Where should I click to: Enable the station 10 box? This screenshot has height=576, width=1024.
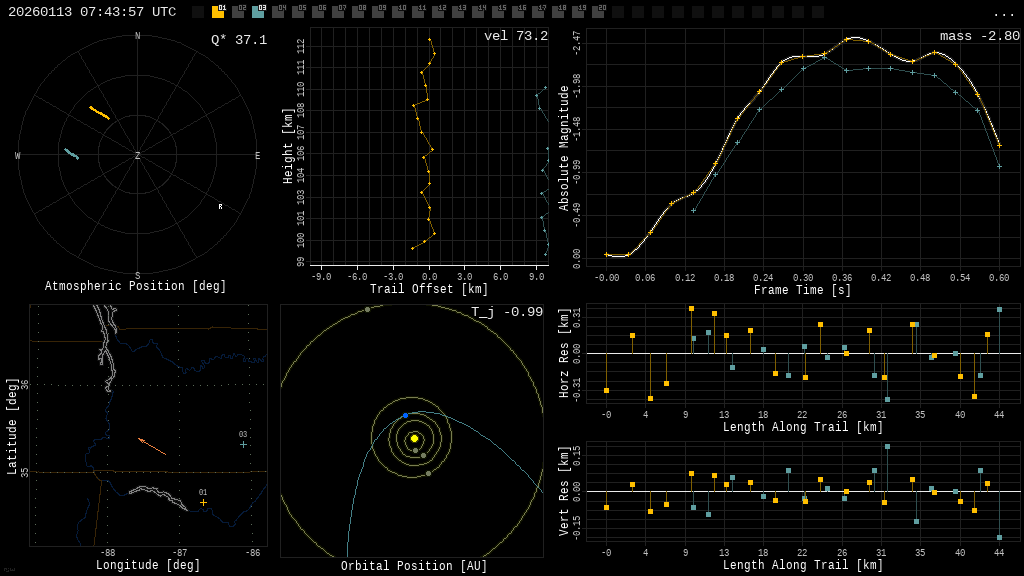[398, 12]
